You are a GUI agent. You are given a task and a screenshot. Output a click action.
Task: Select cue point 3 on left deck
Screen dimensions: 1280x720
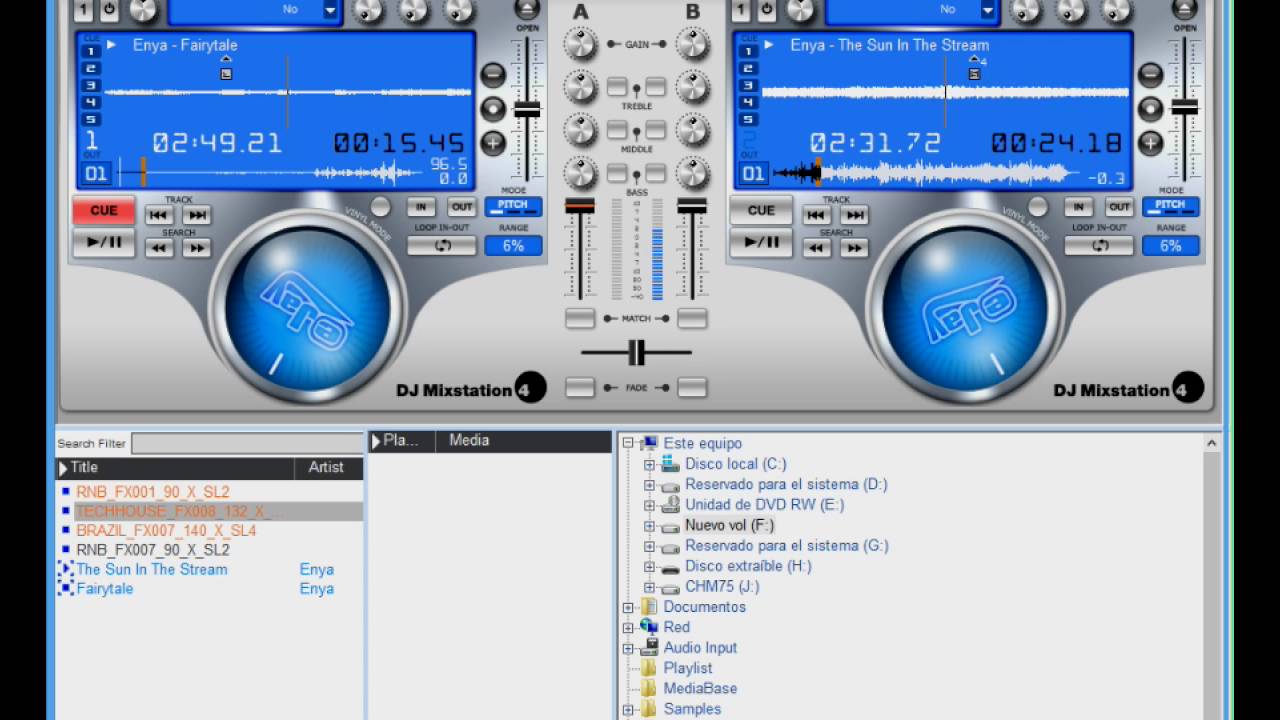tap(91, 86)
